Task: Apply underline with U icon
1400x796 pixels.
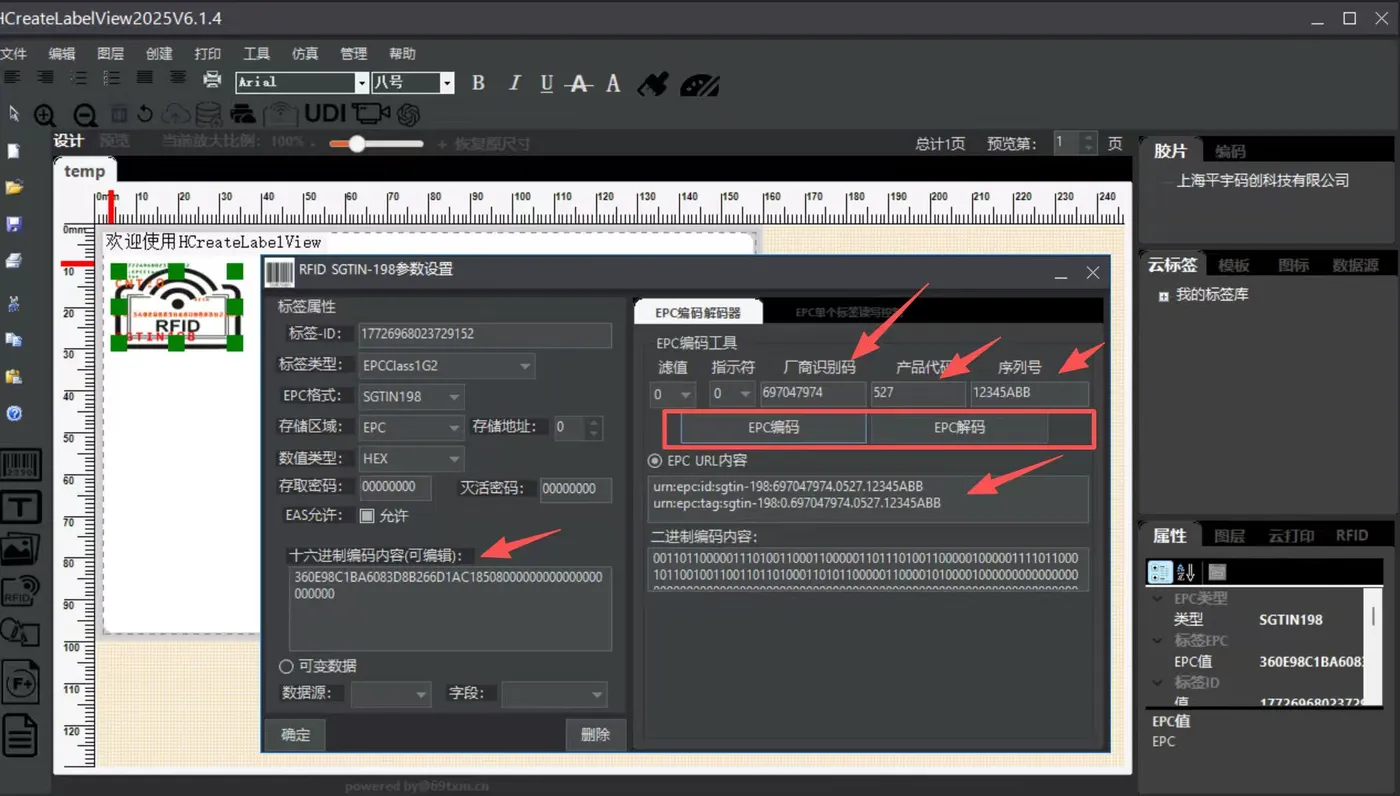Action: click(546, 83)
